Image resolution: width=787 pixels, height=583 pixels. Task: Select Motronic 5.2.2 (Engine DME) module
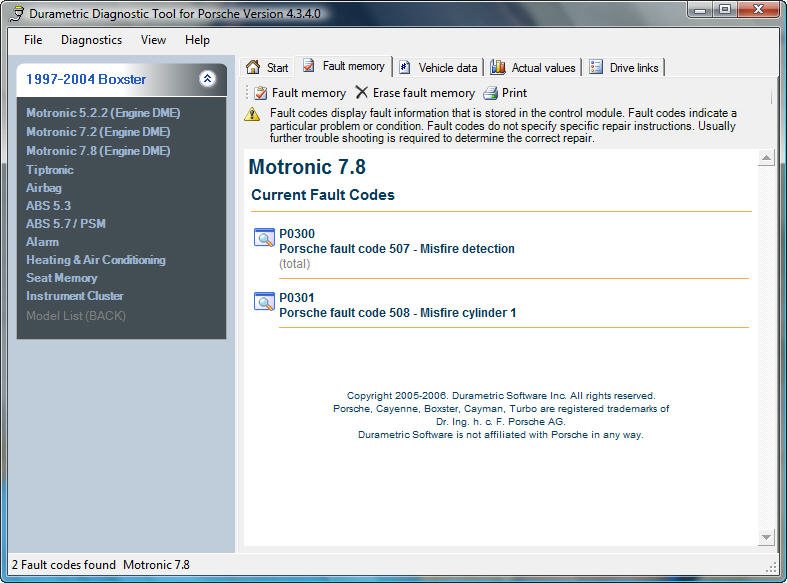[x=103, y=113]
